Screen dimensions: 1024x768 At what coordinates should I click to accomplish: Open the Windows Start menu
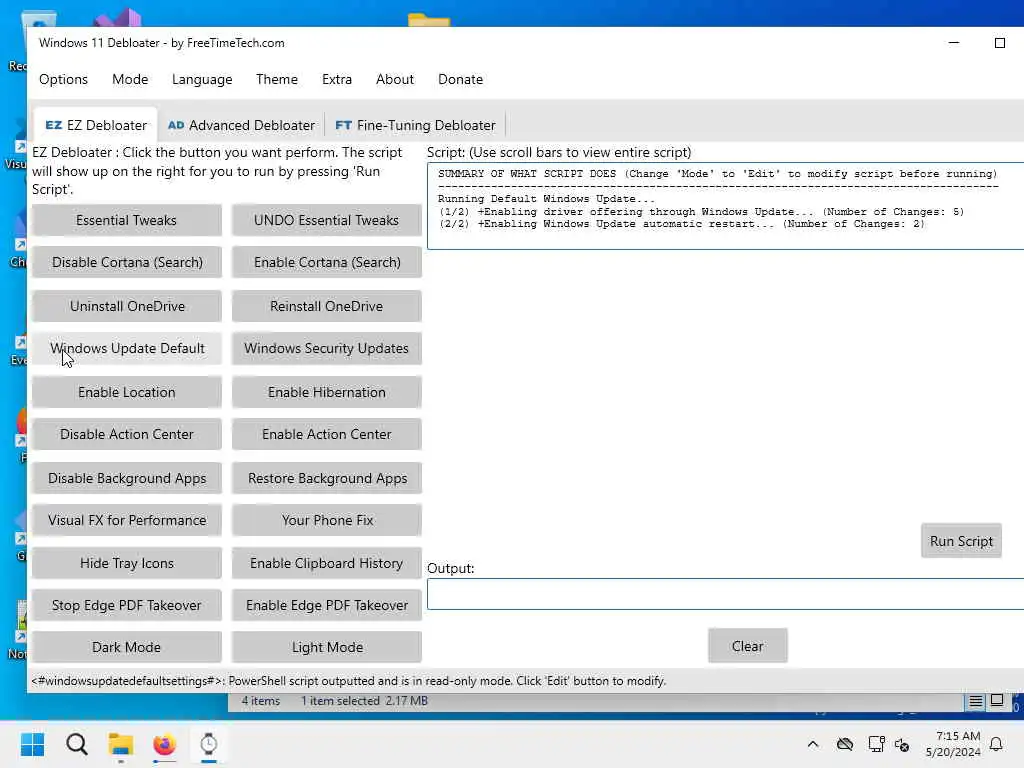[32, 744]
